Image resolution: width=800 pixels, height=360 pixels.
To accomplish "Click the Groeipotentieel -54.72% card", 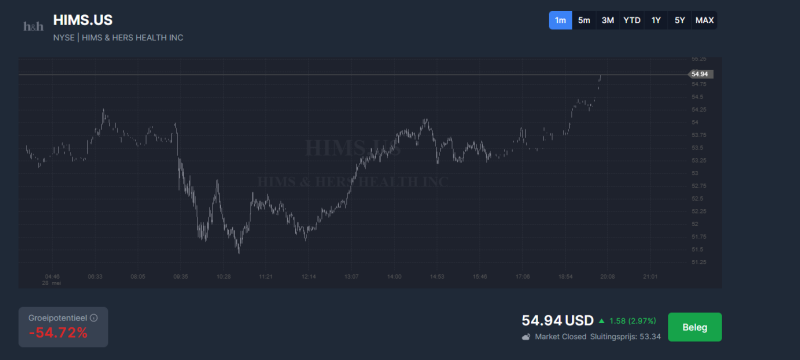I will (x=63, y=327).
